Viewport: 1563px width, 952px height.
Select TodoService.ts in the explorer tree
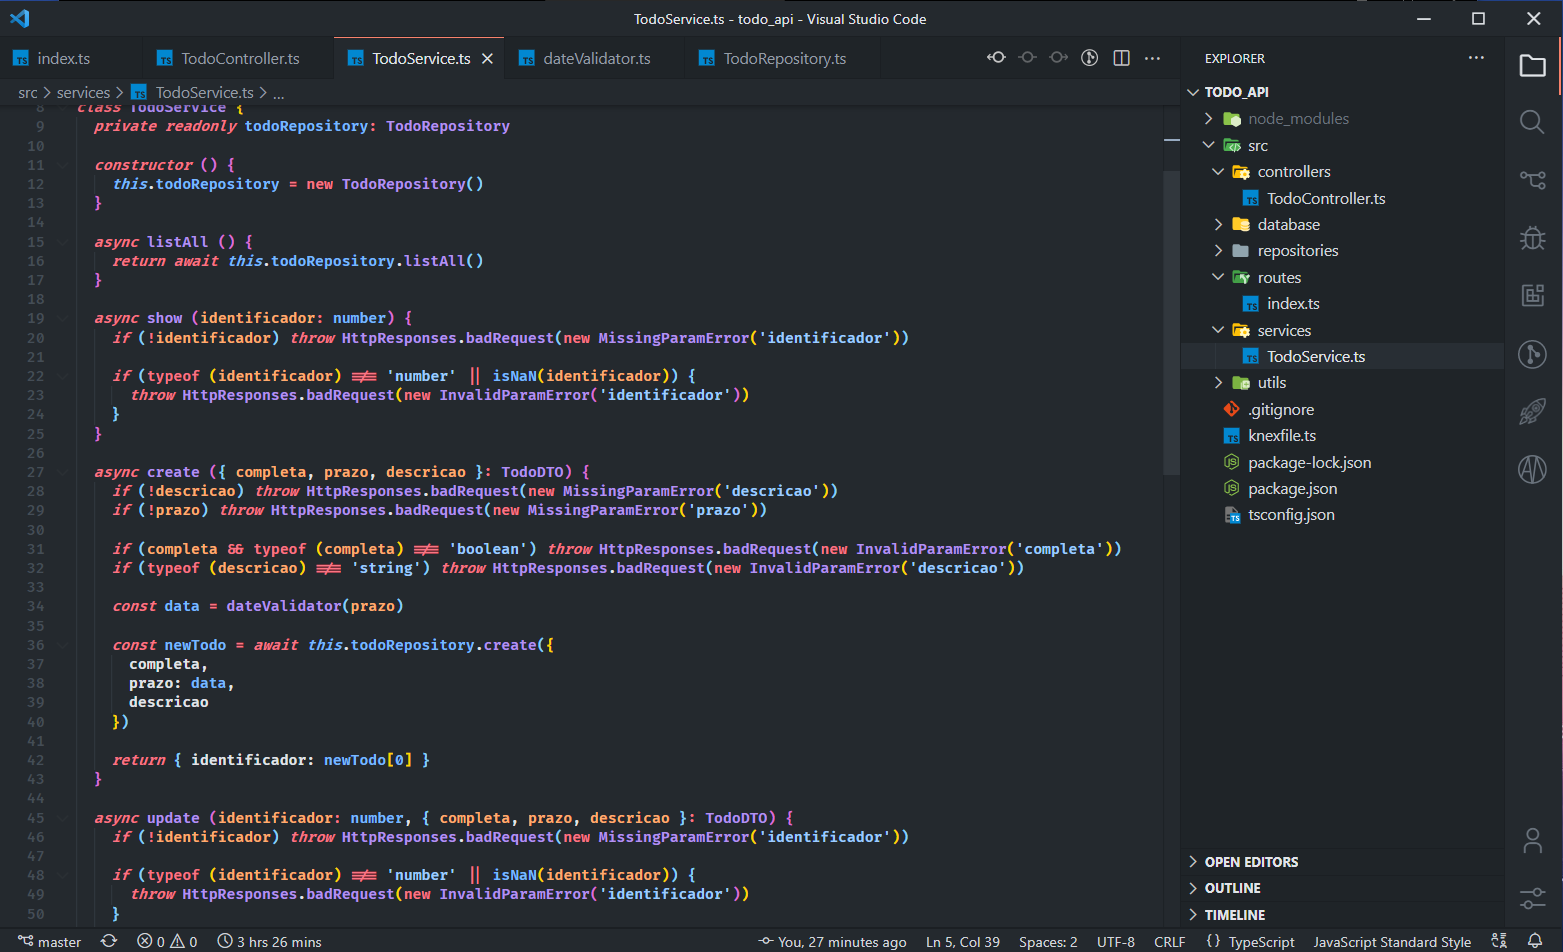[x=1343, y=357]
